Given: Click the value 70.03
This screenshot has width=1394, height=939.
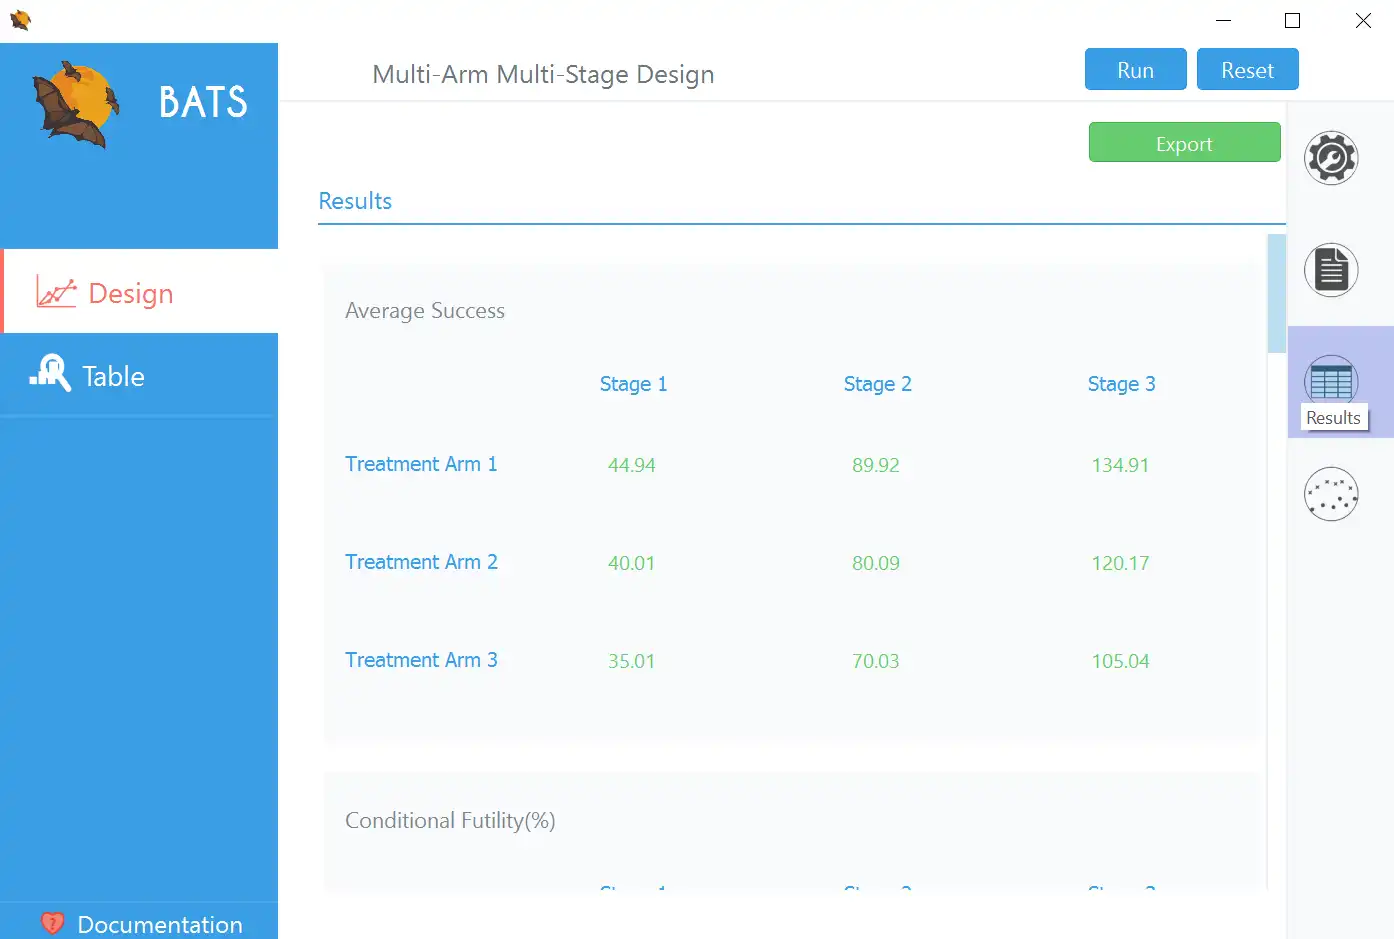Looking at the screenshot, I should 876,661.
